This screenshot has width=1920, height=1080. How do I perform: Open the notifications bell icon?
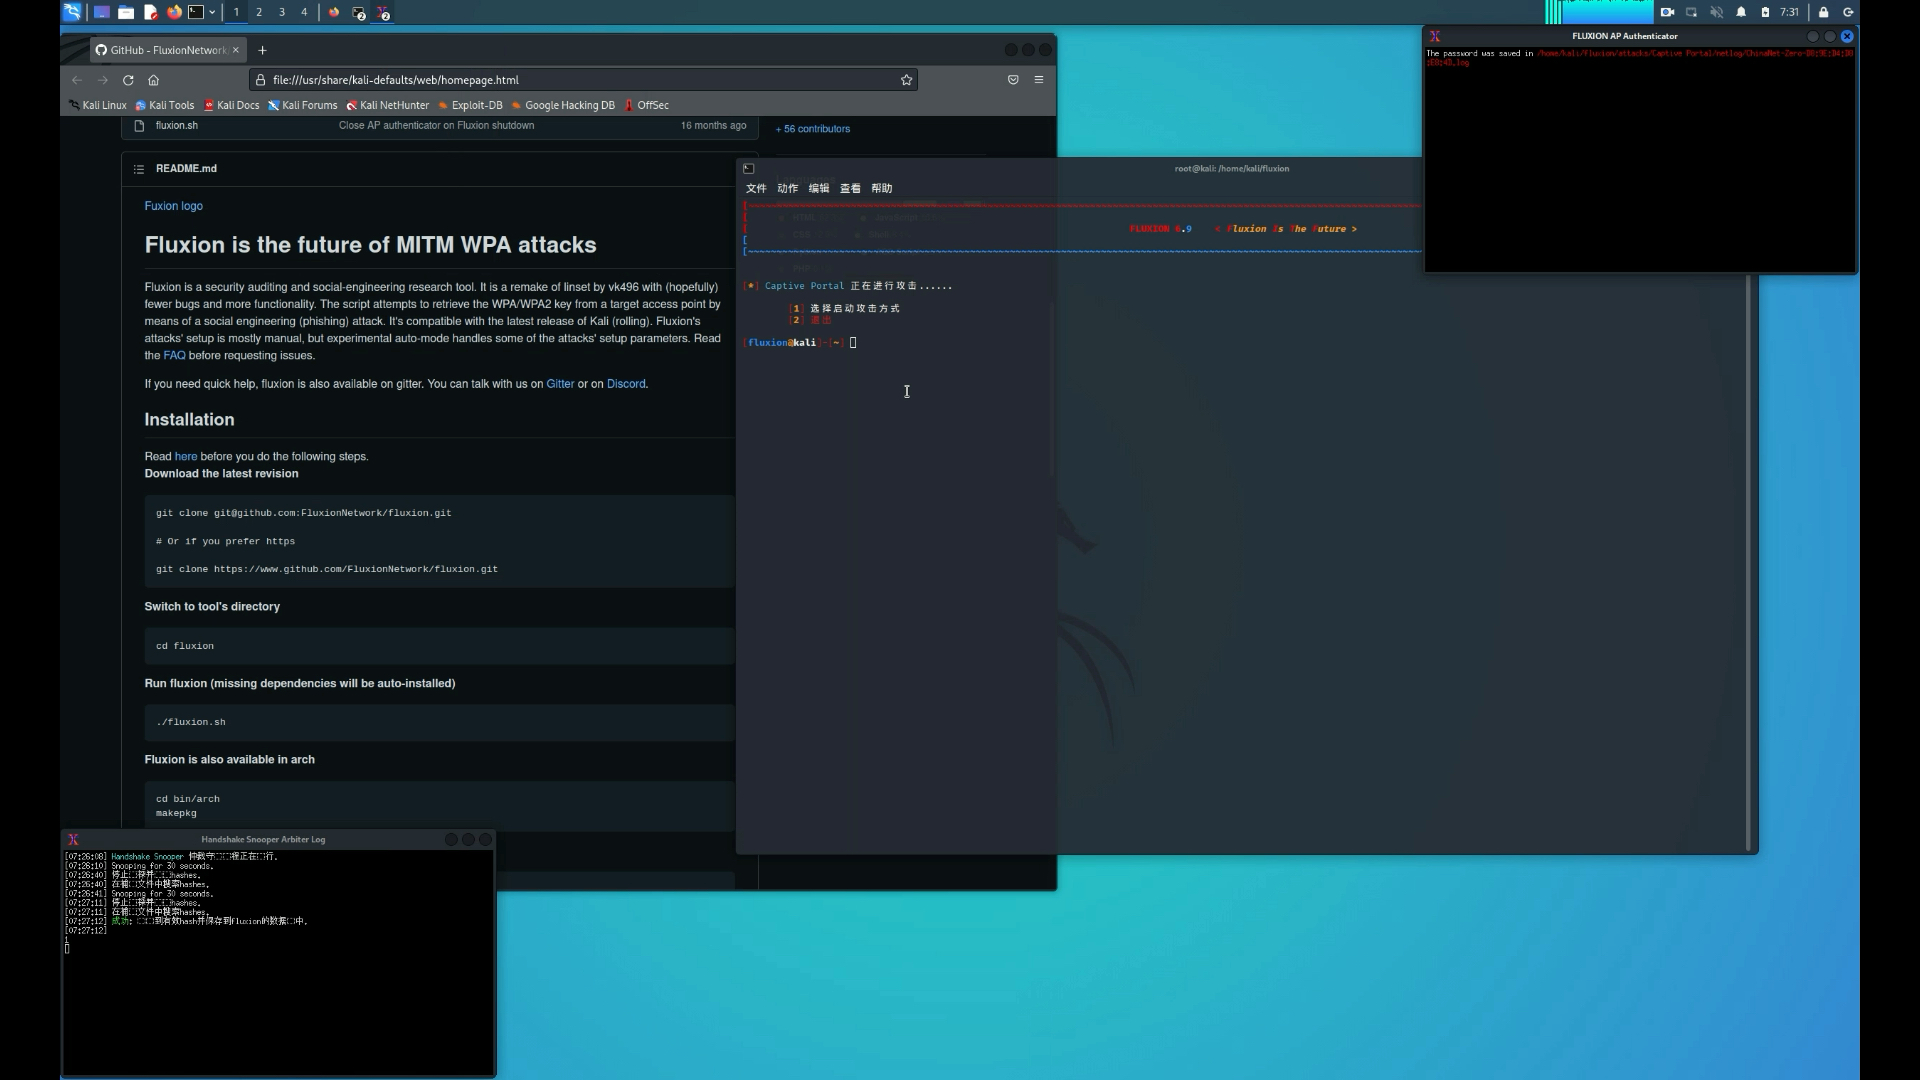tap(1741, 12)
